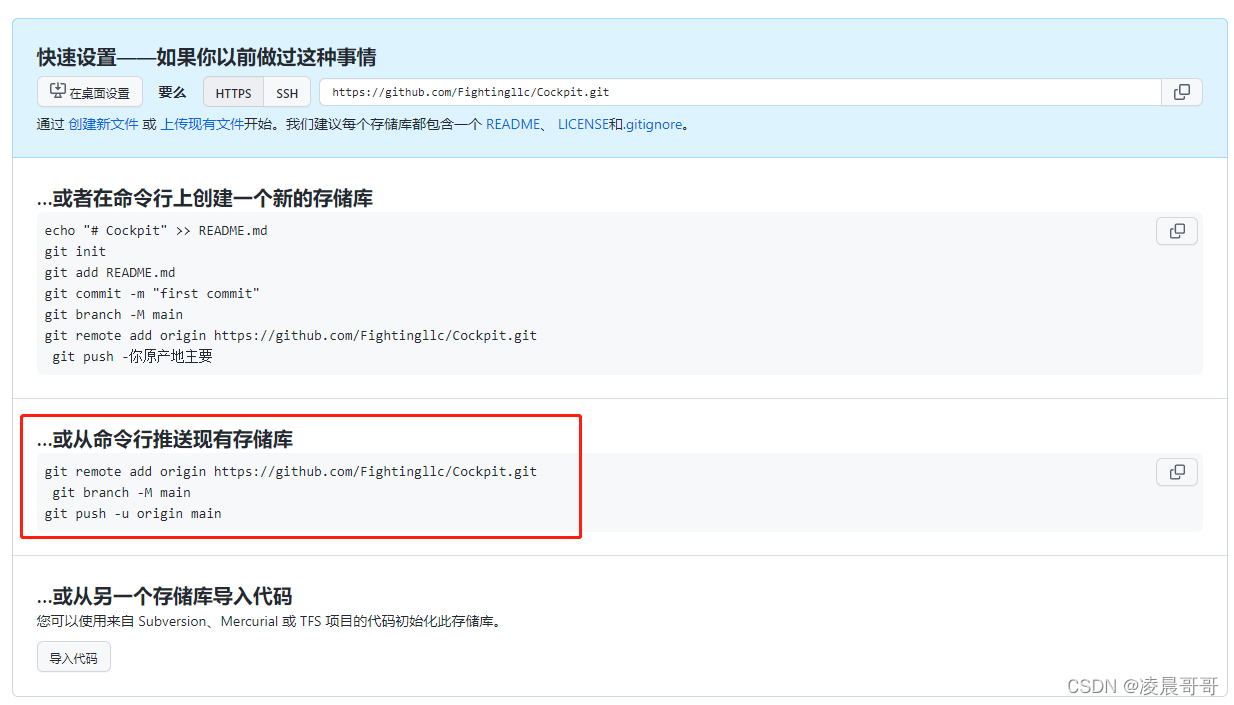Image resolution: width=1234 pixels, height=705 pixels.
Task: Click git remote add origin in the push-existing block
Action: click(291, 471)
